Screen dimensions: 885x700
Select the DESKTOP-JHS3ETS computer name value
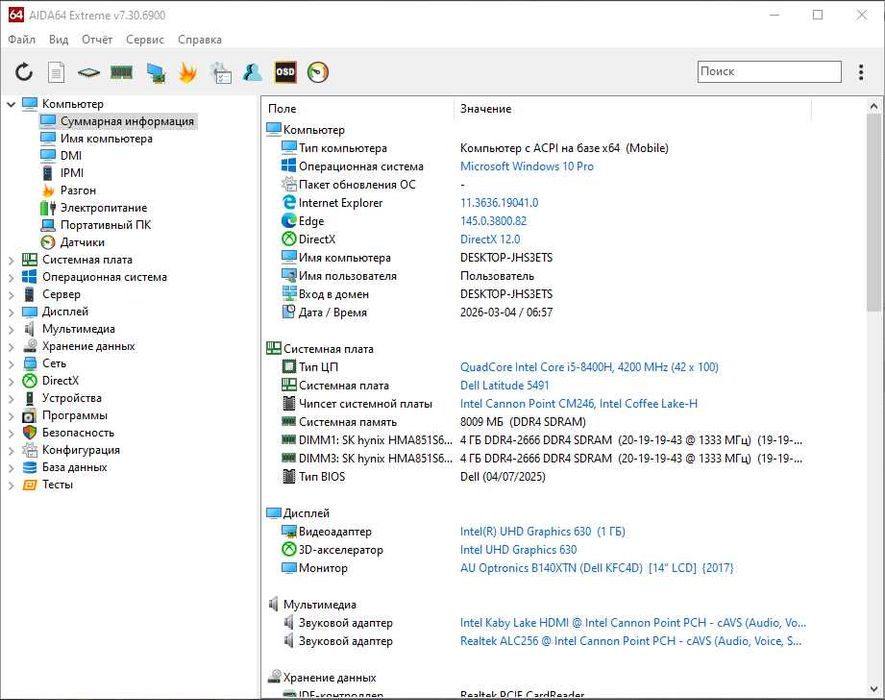pos(506,257)
